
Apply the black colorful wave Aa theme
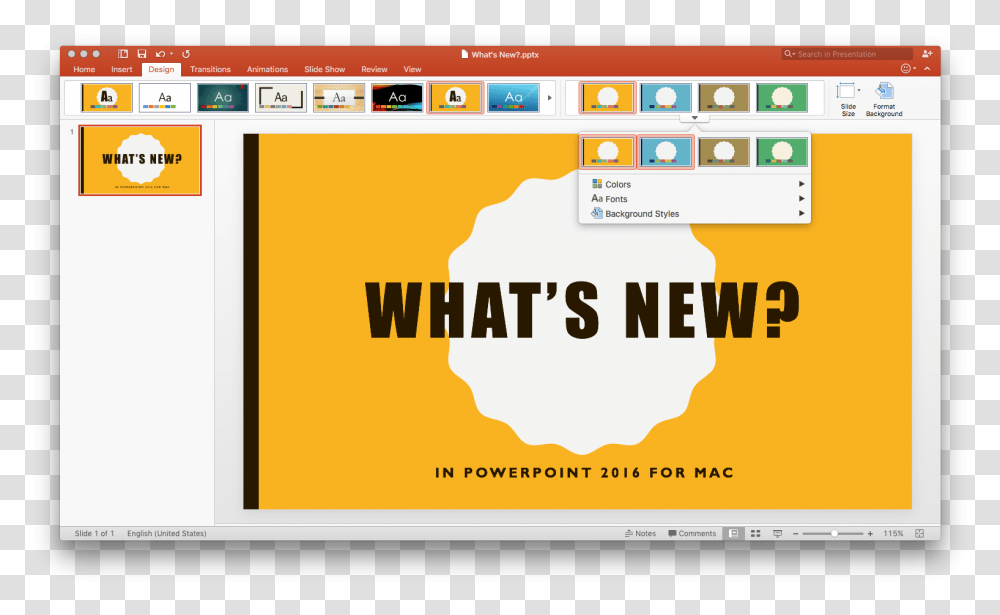click(x=397, y=98)
